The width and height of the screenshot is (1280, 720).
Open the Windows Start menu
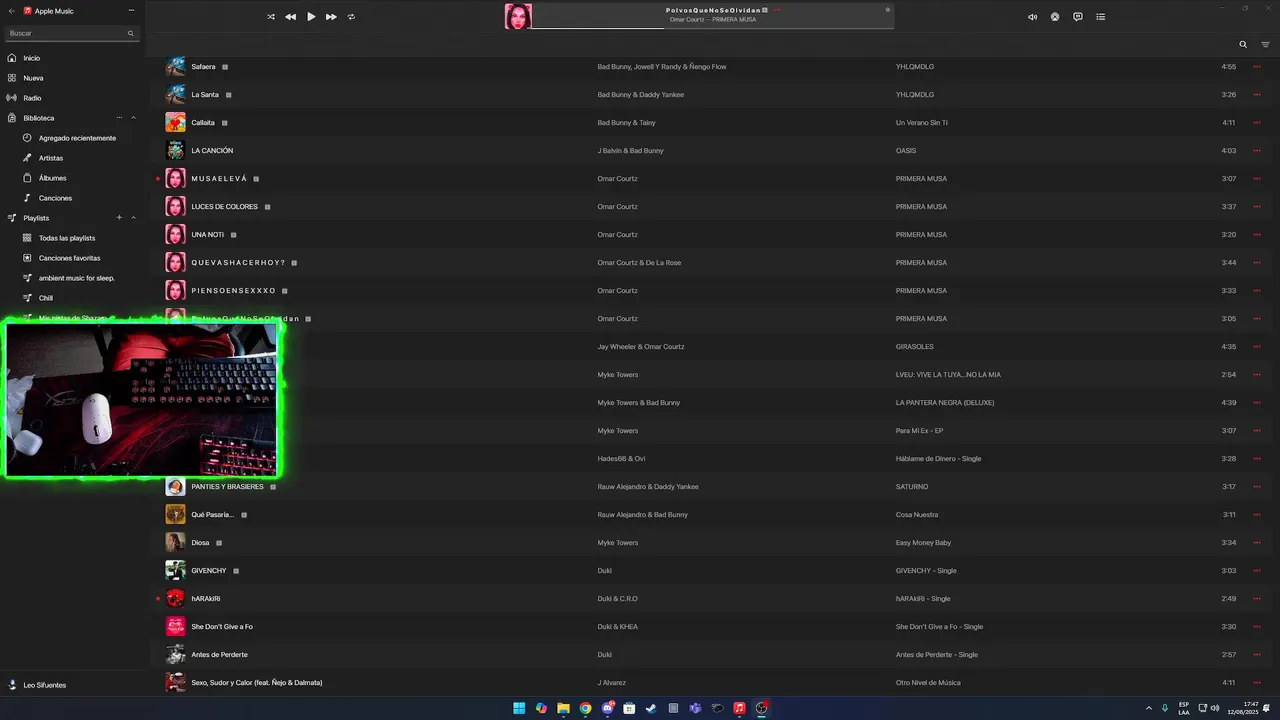(519, 708)
